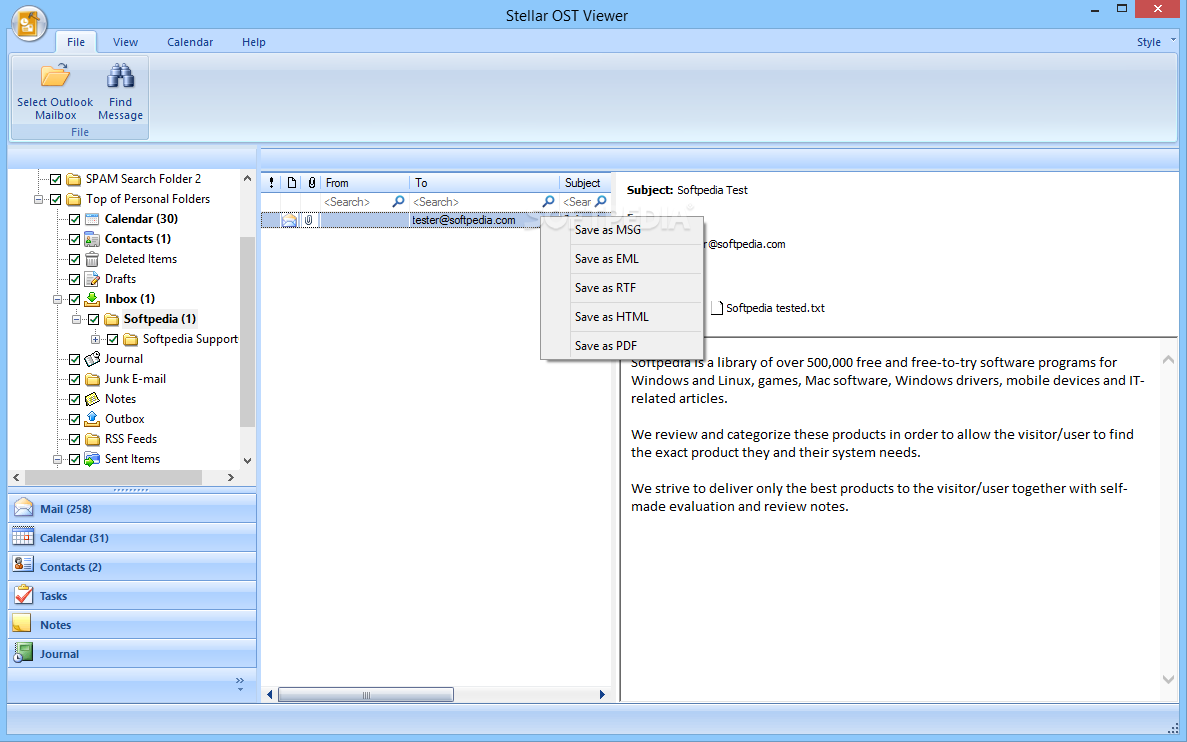The height and width of the screenshot is (742, 1187).
Task: Sort by importance exclamation column header
Action: click(x=271, y=182)
